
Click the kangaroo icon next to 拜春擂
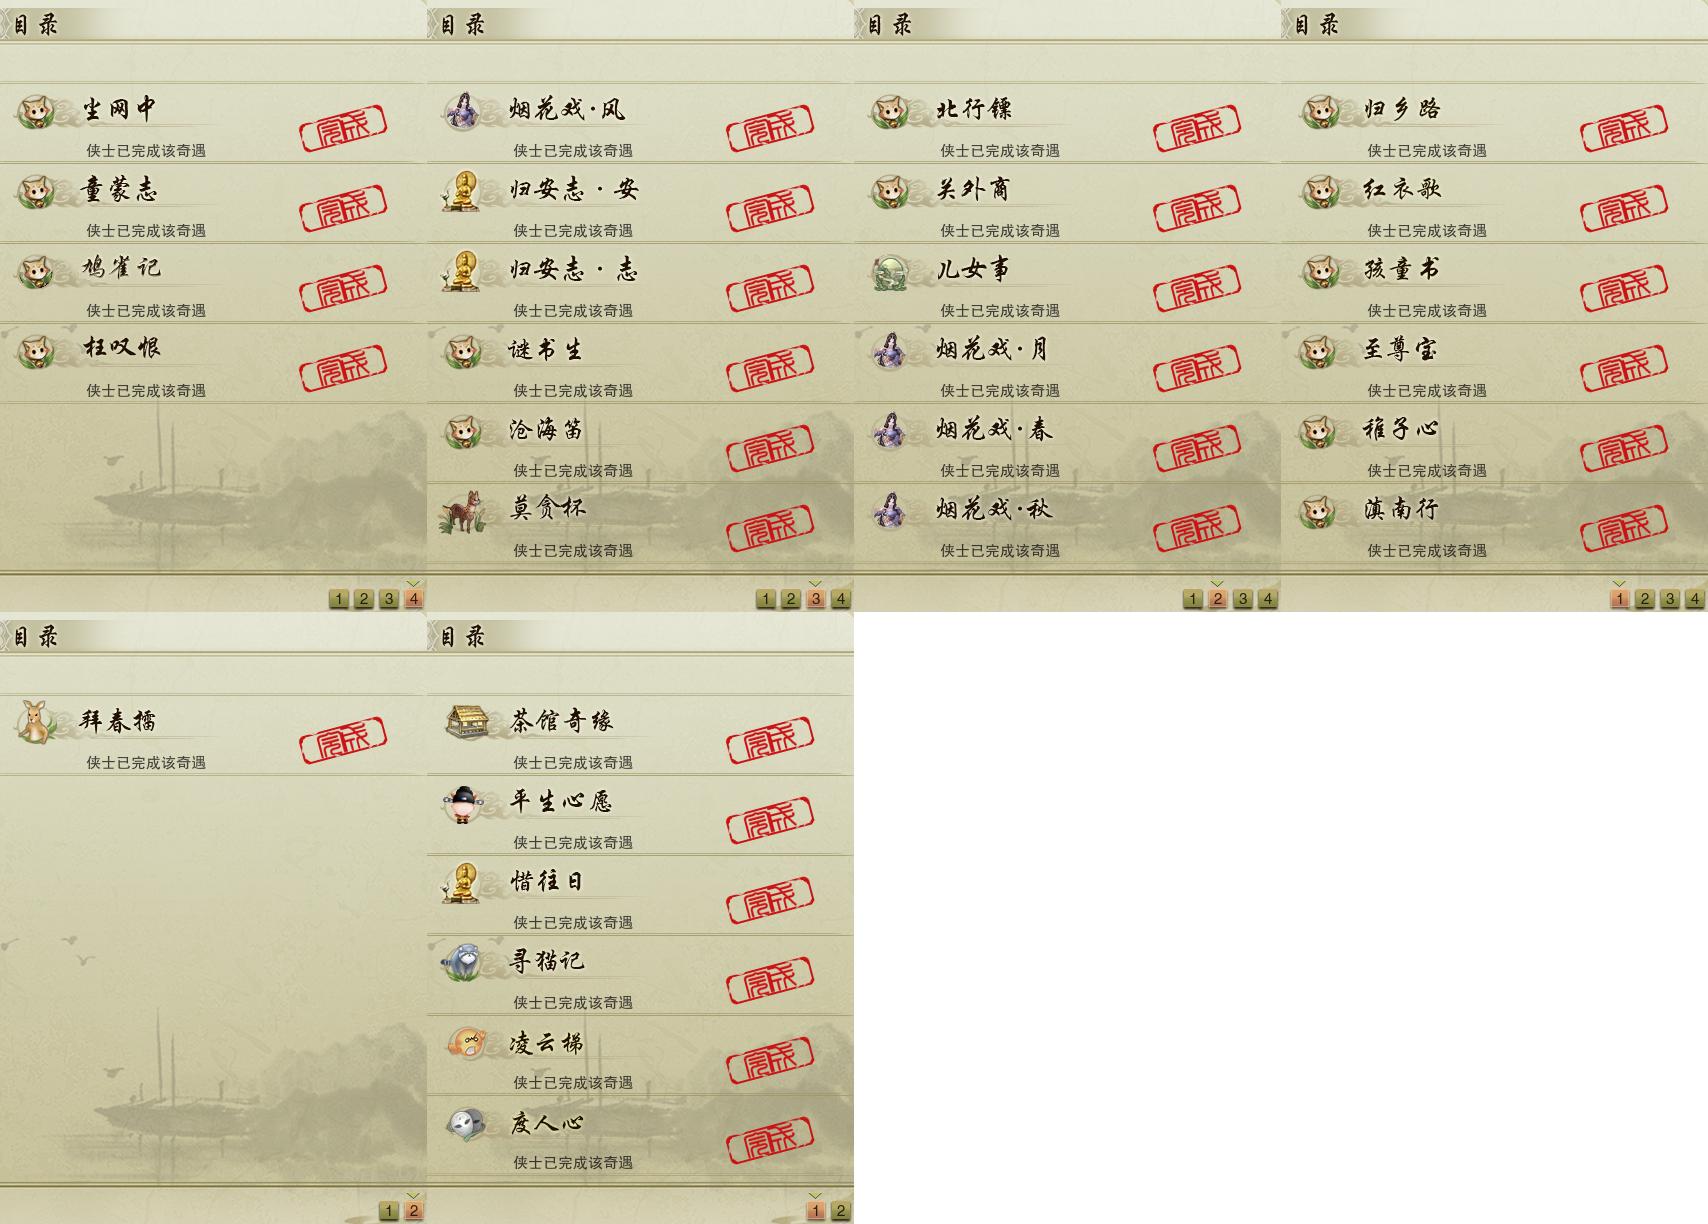click(37, 721)
